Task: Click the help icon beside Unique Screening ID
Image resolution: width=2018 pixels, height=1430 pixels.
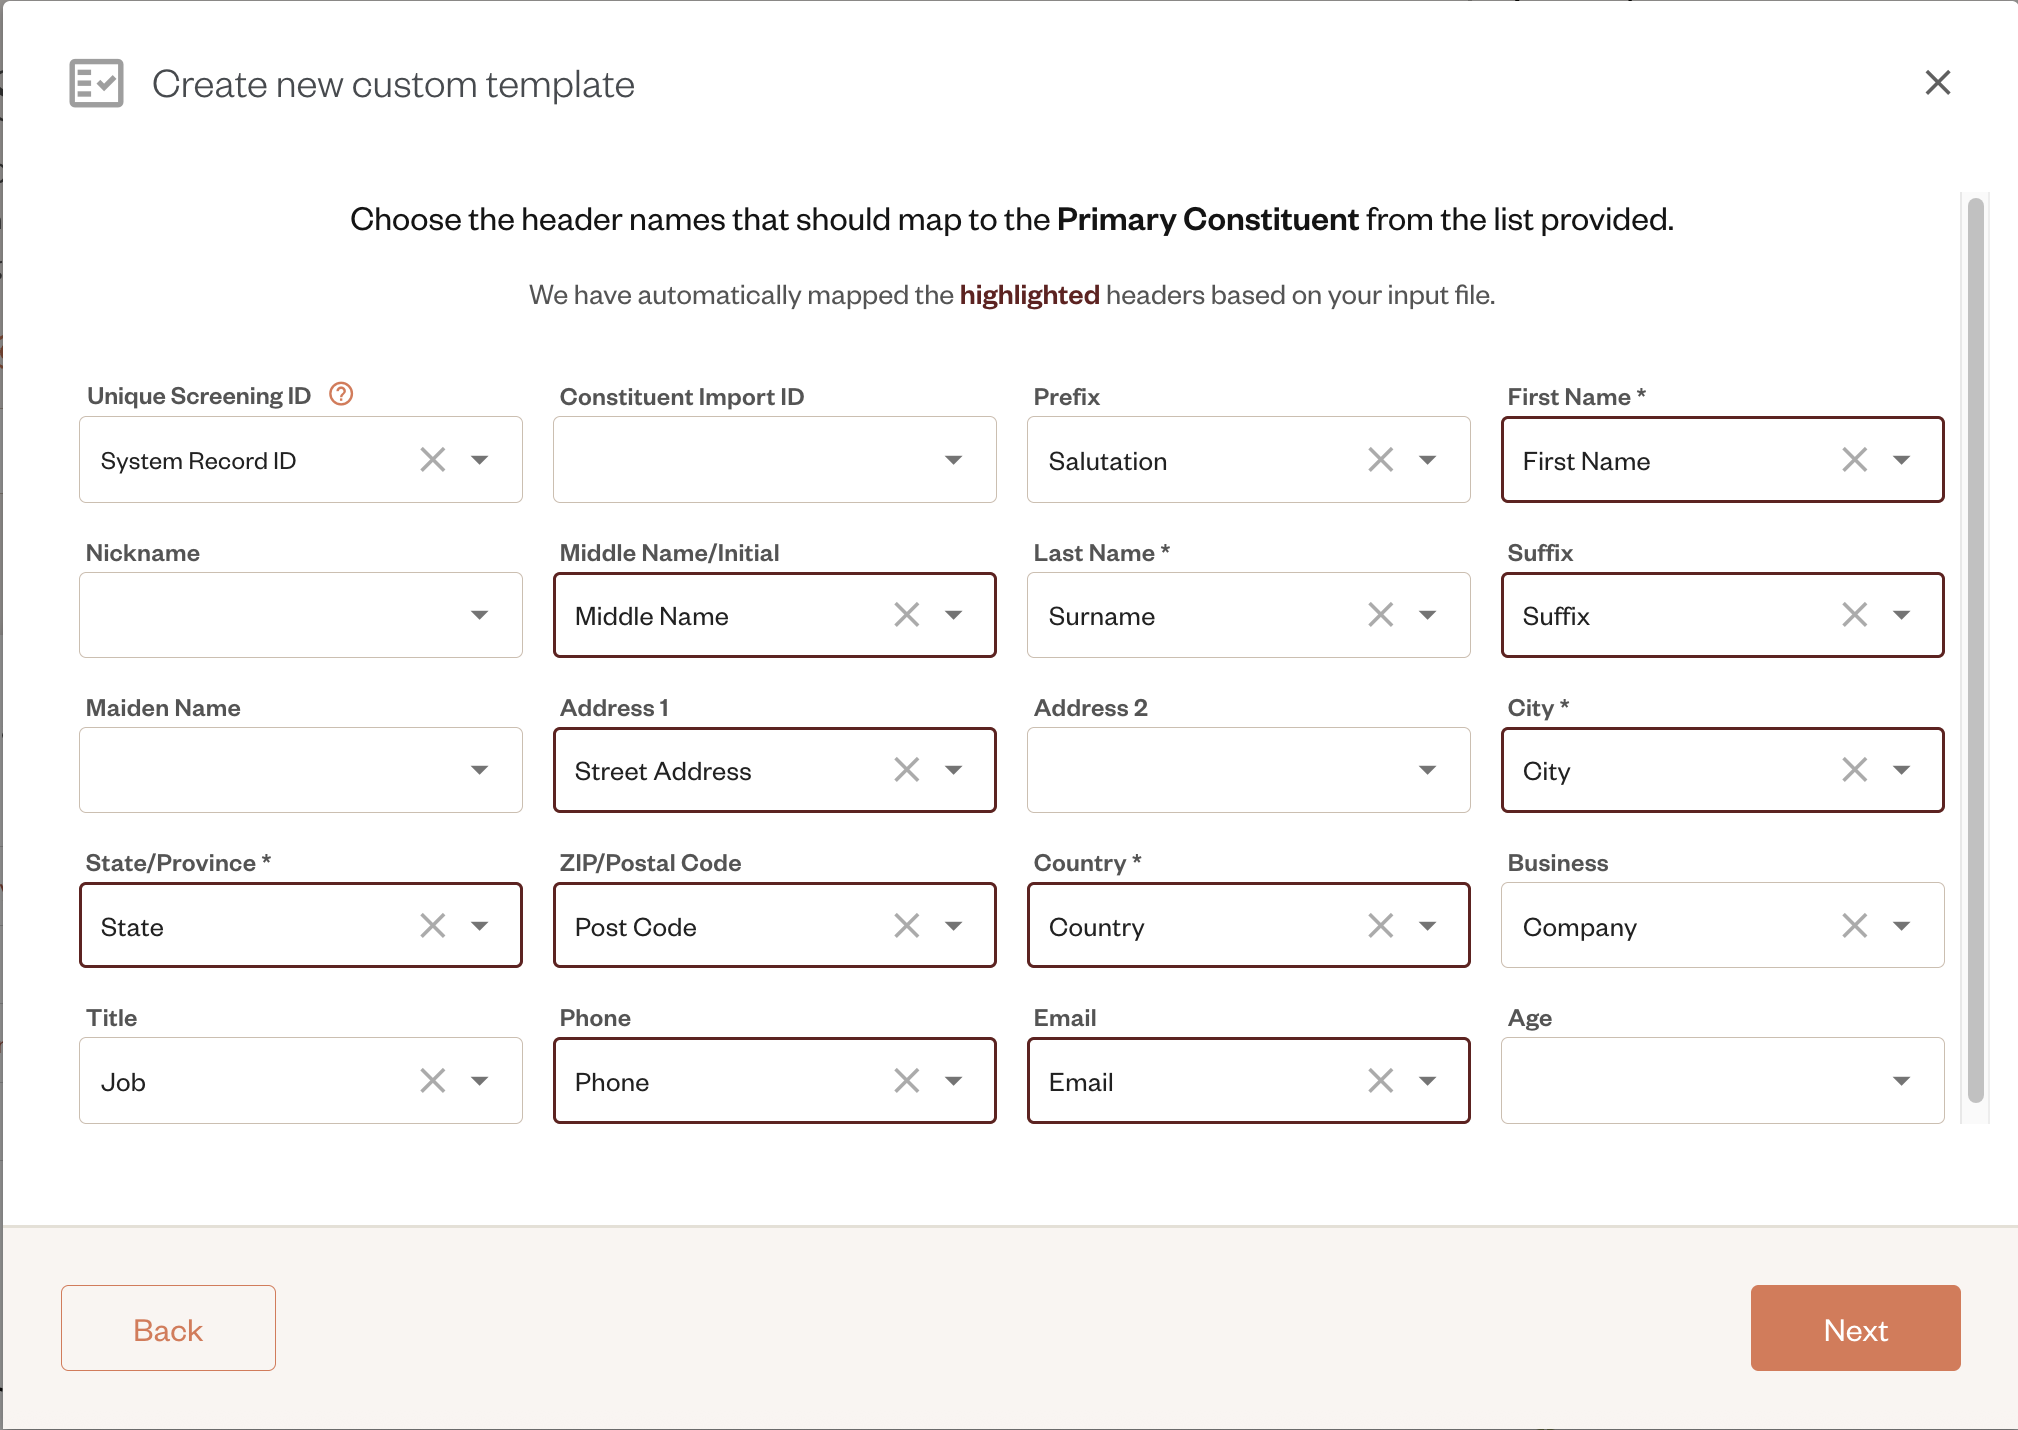Action: (341, 394)
